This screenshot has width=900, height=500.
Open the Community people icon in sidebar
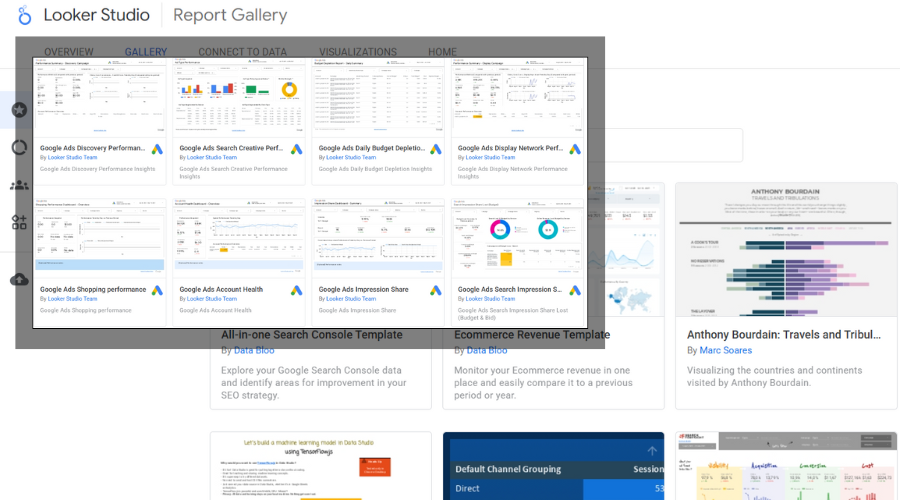click(19, 185)
